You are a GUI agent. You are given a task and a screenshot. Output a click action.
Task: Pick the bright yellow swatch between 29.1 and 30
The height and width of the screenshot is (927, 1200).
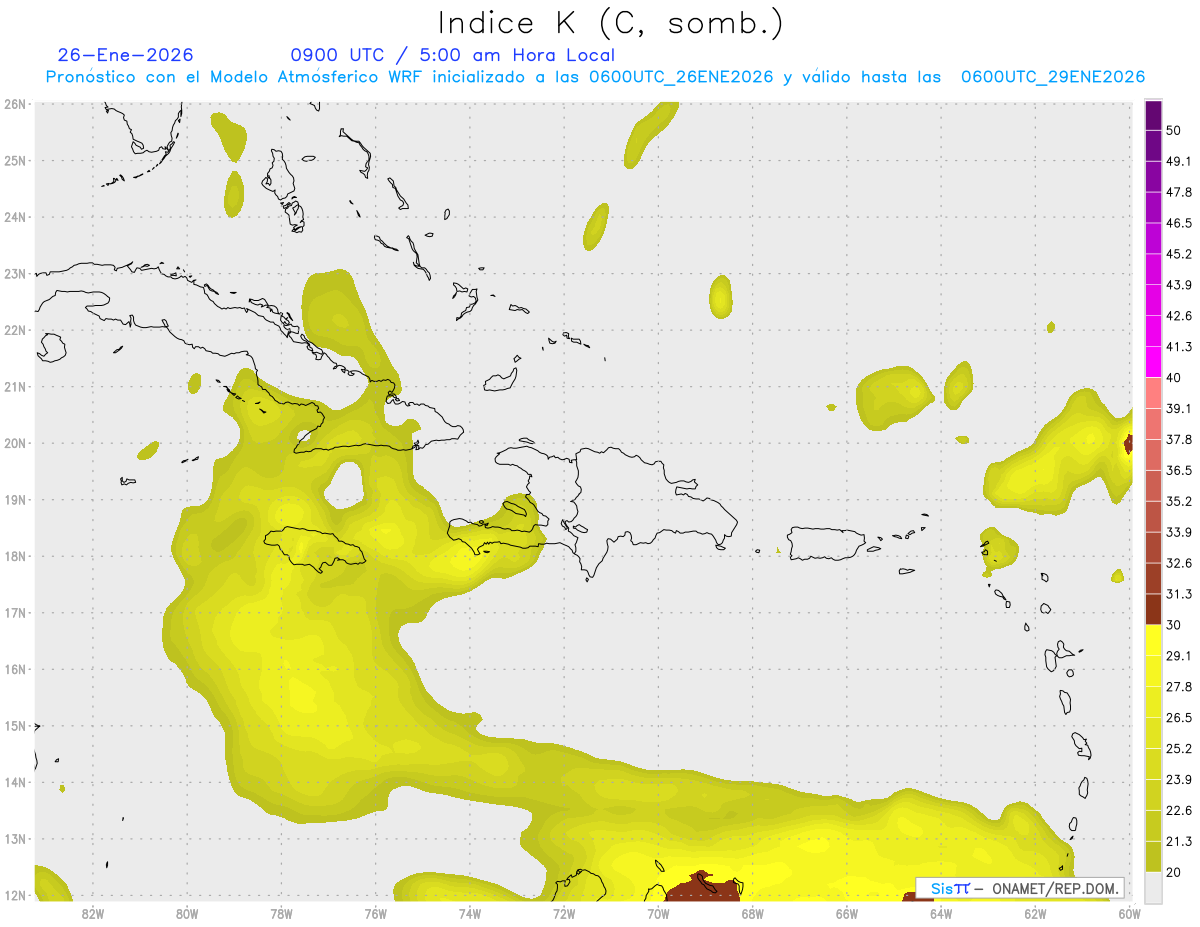tap(1153, 641)
